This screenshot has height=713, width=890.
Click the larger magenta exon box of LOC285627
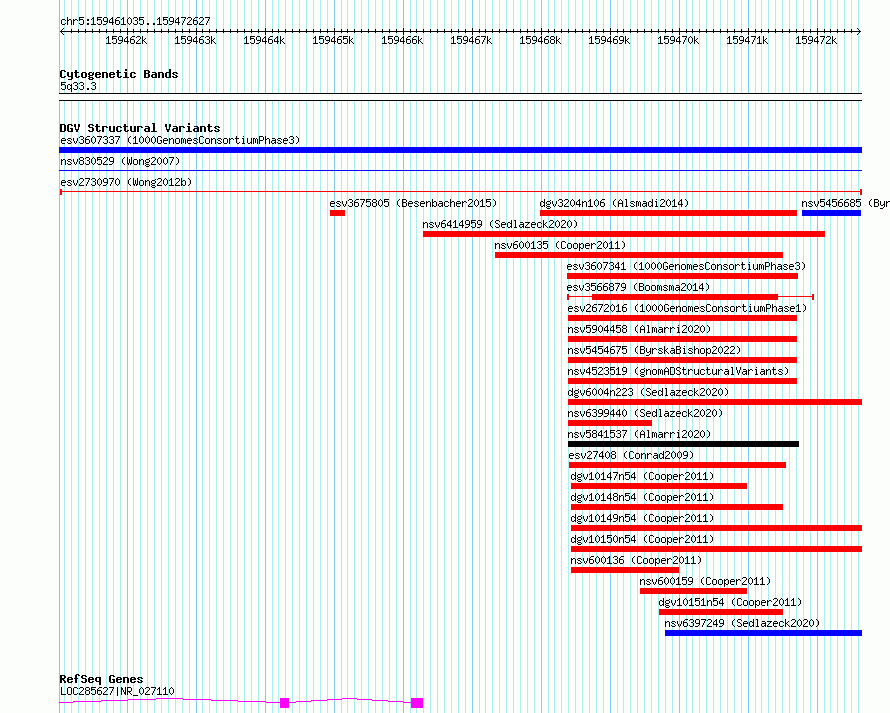point(417,703)
